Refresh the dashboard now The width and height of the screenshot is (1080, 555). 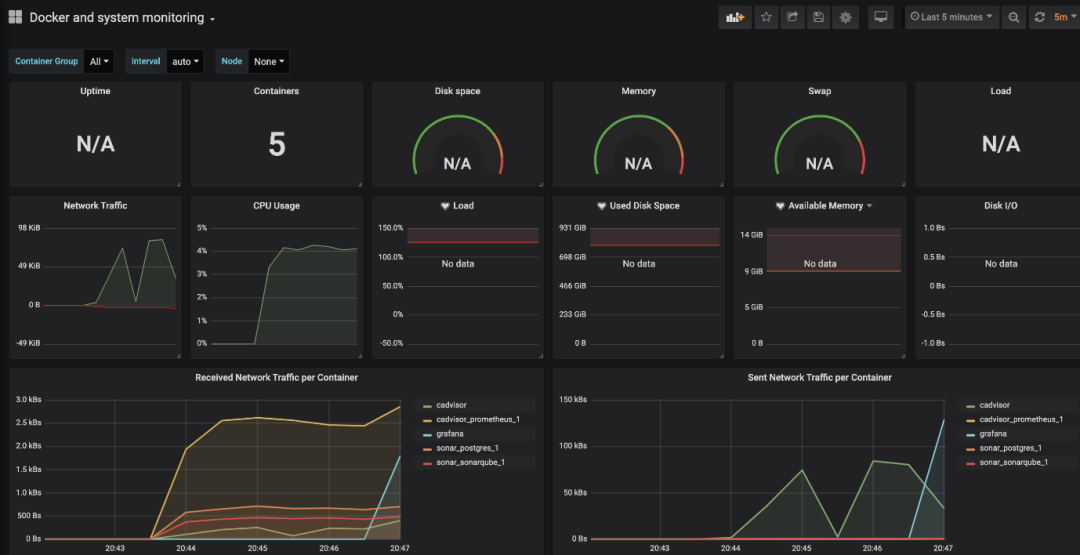pos(1039,17)
